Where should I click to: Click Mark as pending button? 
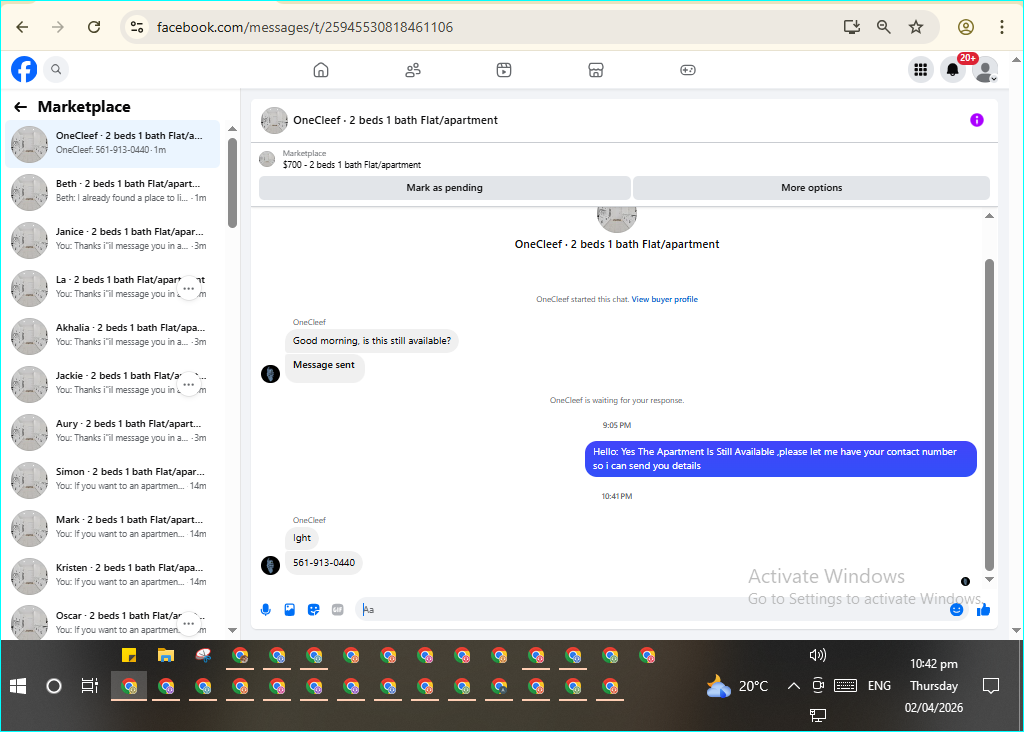coord(445,187)
